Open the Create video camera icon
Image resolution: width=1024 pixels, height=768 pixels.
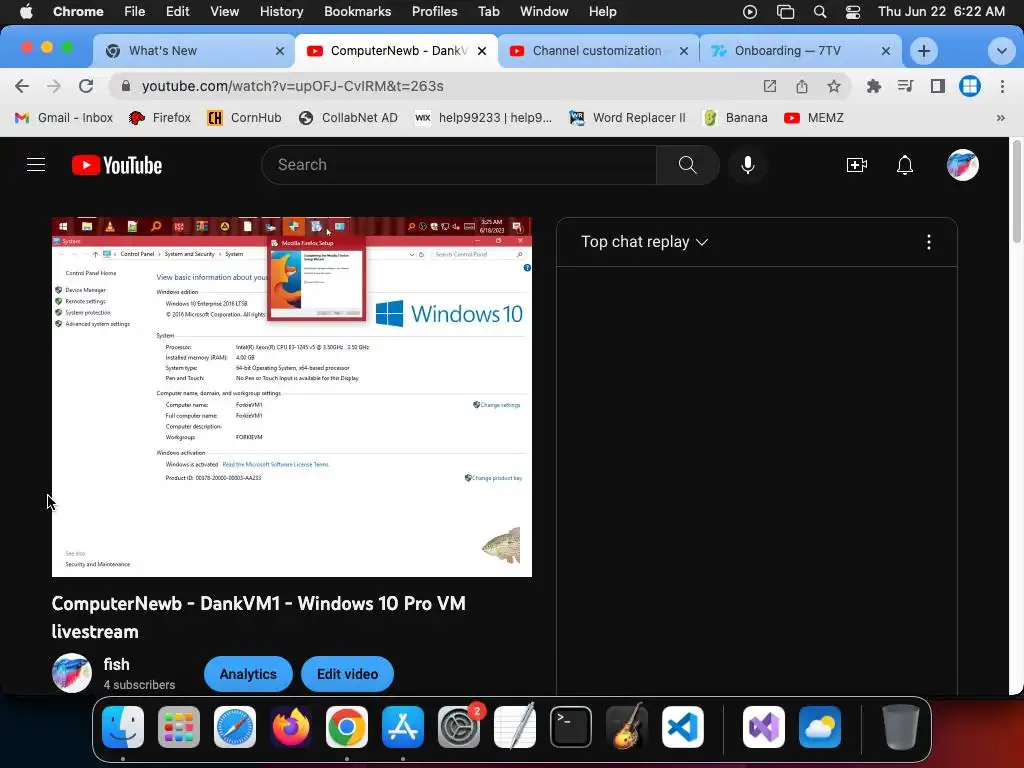pos(856,165)
